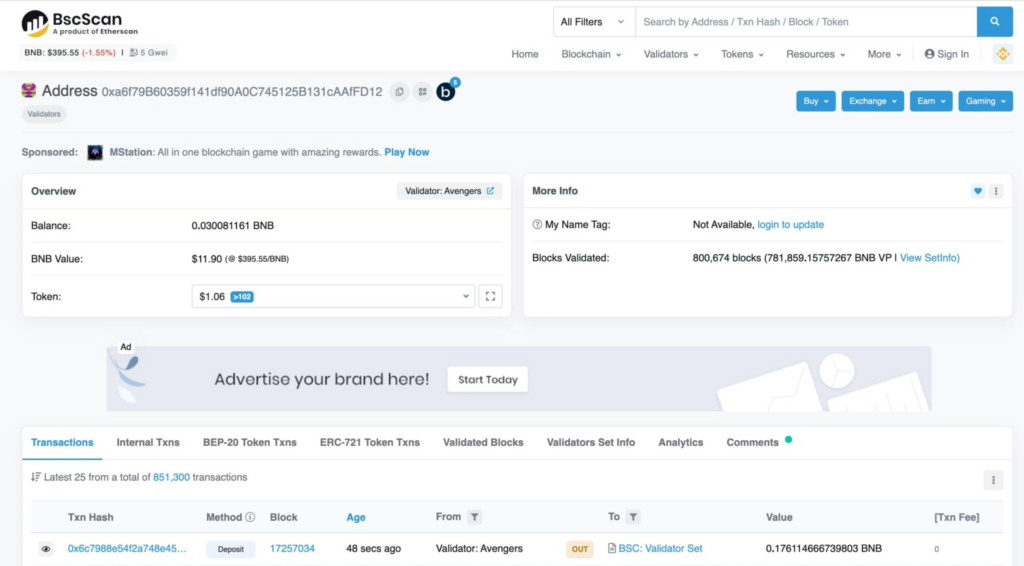Open the Blockchain menu
Screen dimensions: 1024x566
point(591,54)
